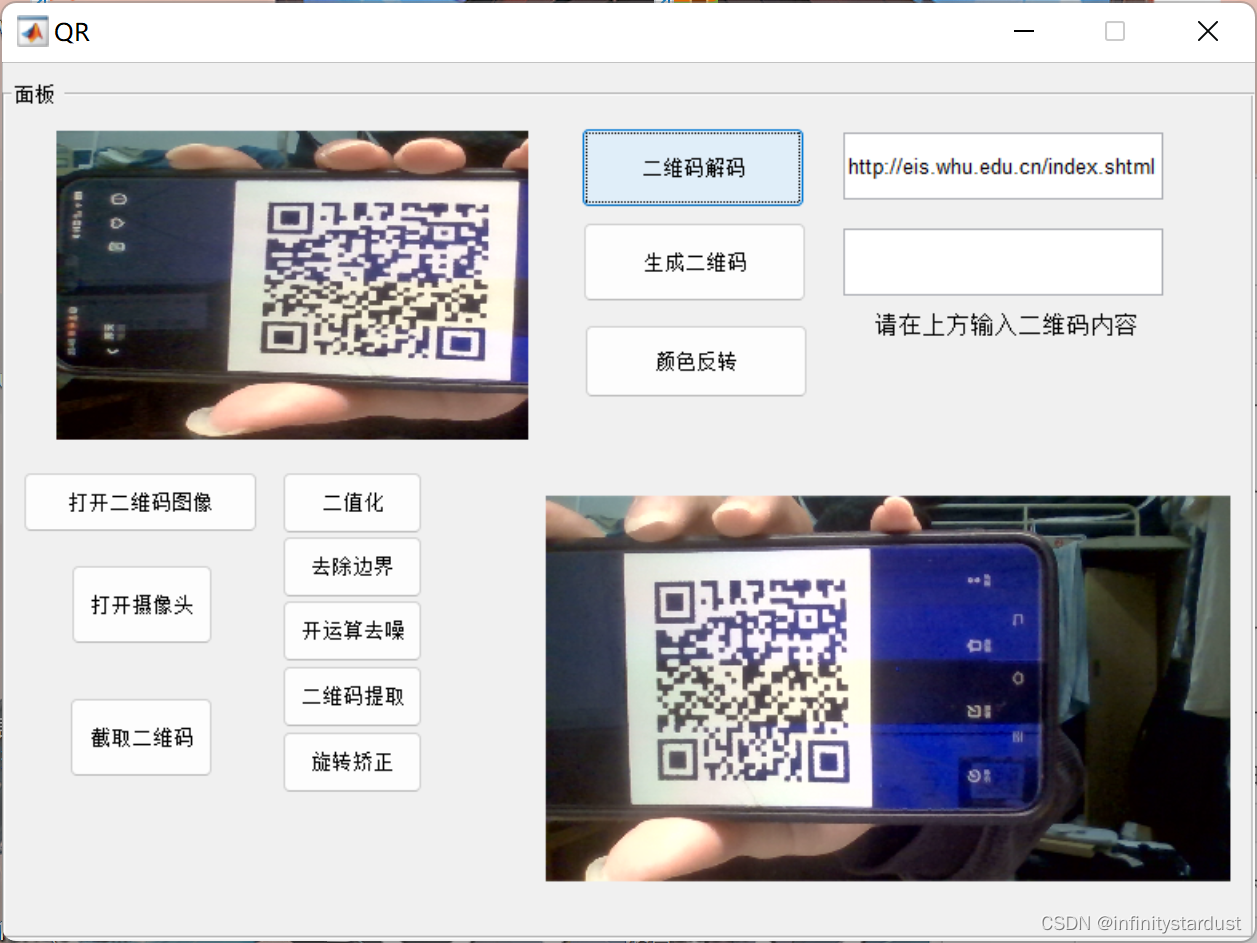1257x943 pixels.
Task: Capture the QR code using 截取二维码 button
Action: pos(141,737)
